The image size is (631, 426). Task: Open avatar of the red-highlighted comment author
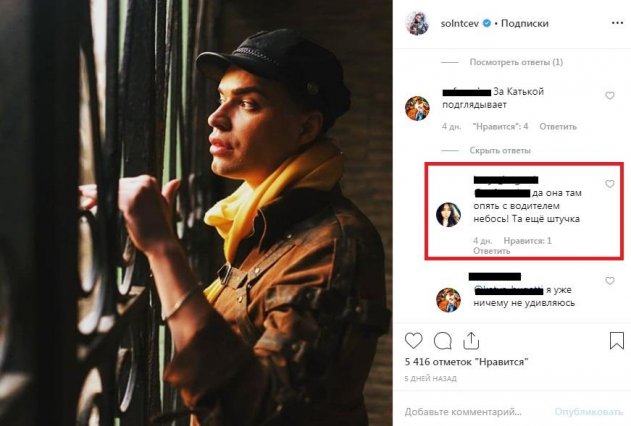point(447,214)
